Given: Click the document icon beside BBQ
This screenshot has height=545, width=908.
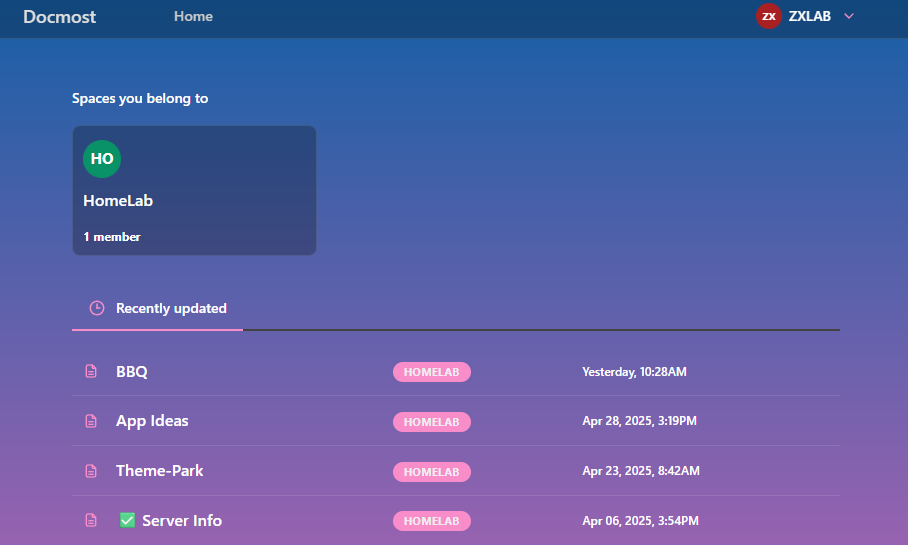Looking at the screenshot, I should 91,372.
